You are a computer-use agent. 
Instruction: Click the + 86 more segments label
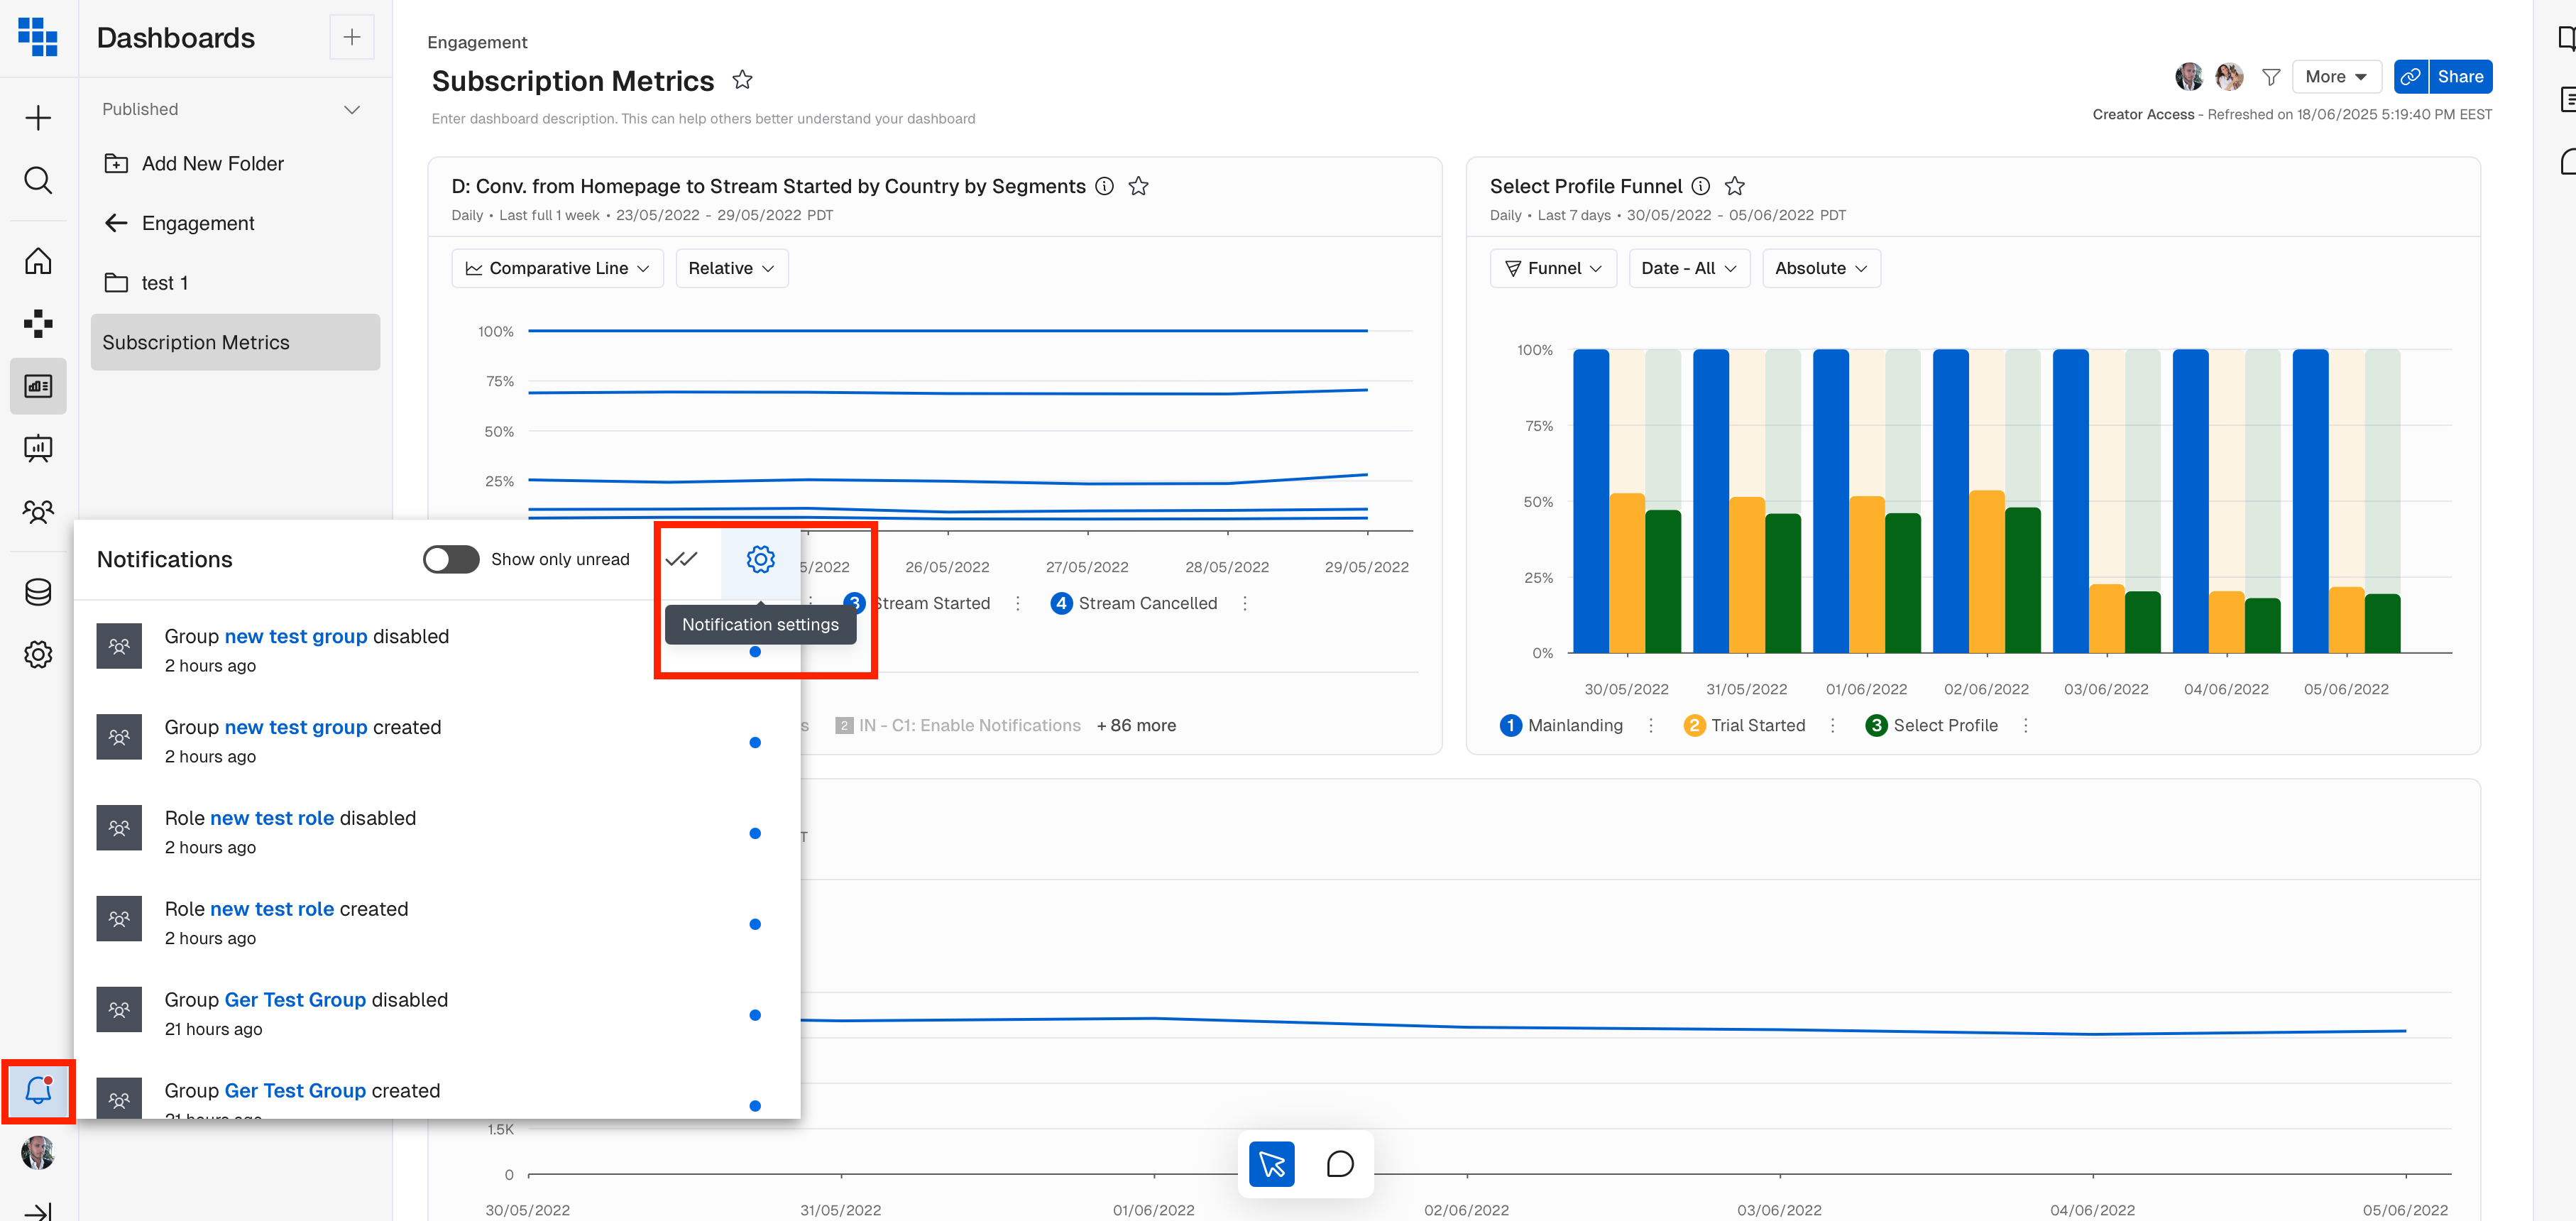pos(1136,725)
